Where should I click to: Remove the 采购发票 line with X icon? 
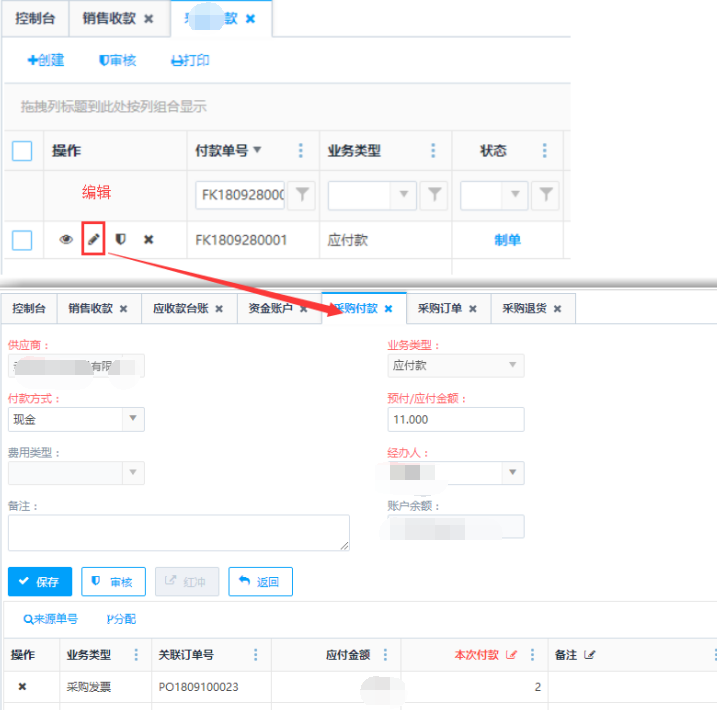point(22,687)
